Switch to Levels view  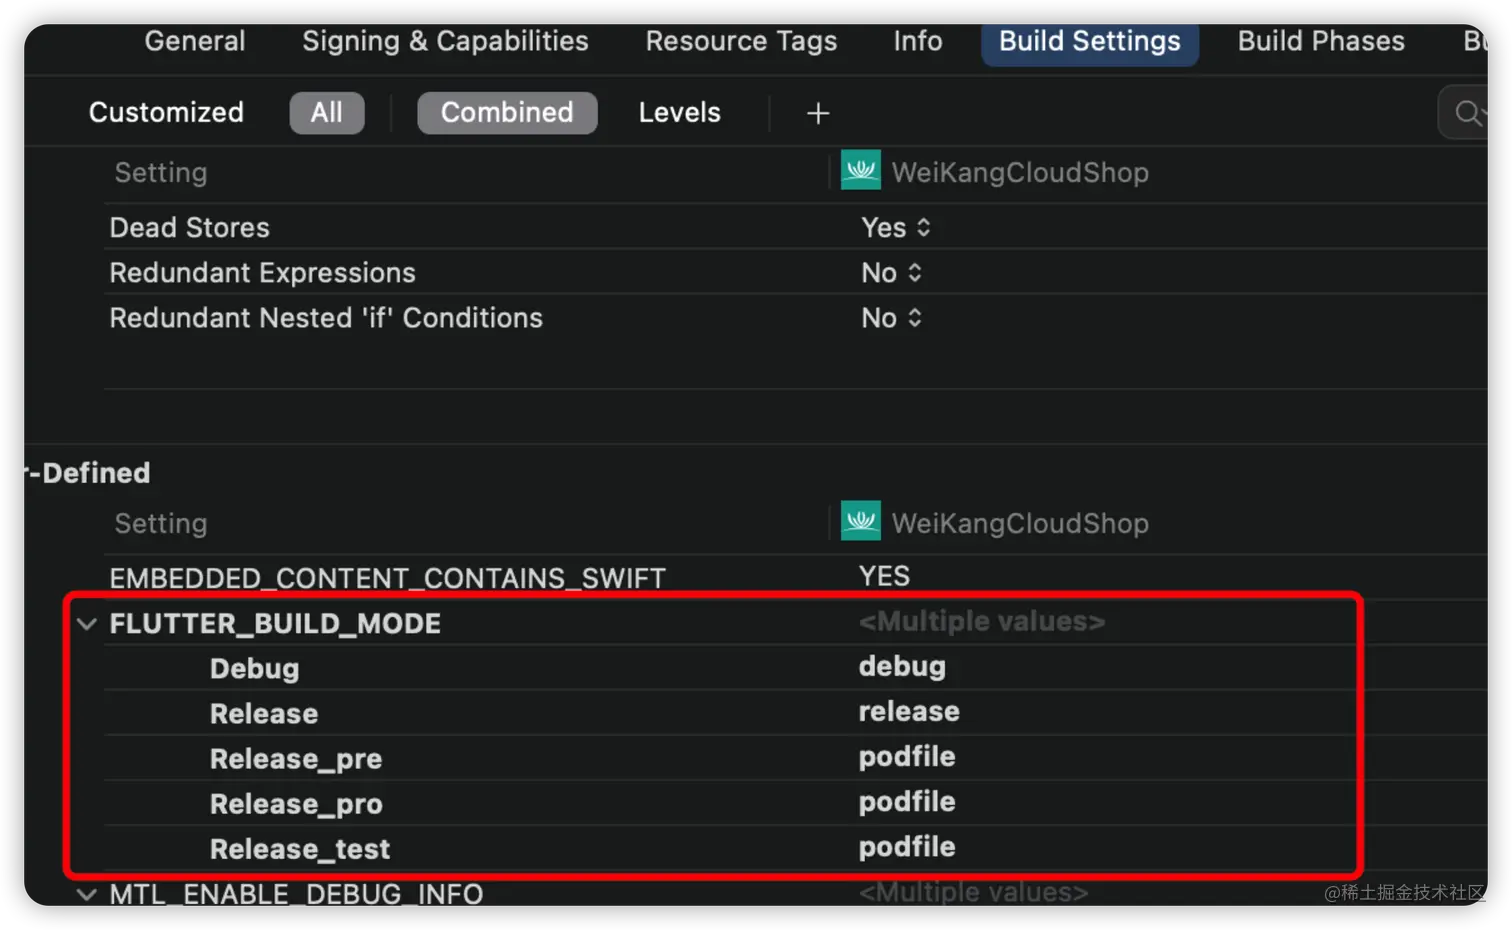point(679,113)
